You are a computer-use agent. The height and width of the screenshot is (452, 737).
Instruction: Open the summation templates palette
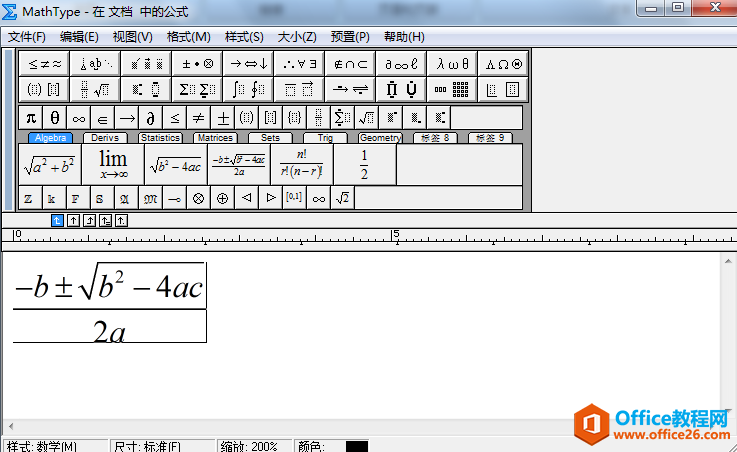click(x=195, y=89)
